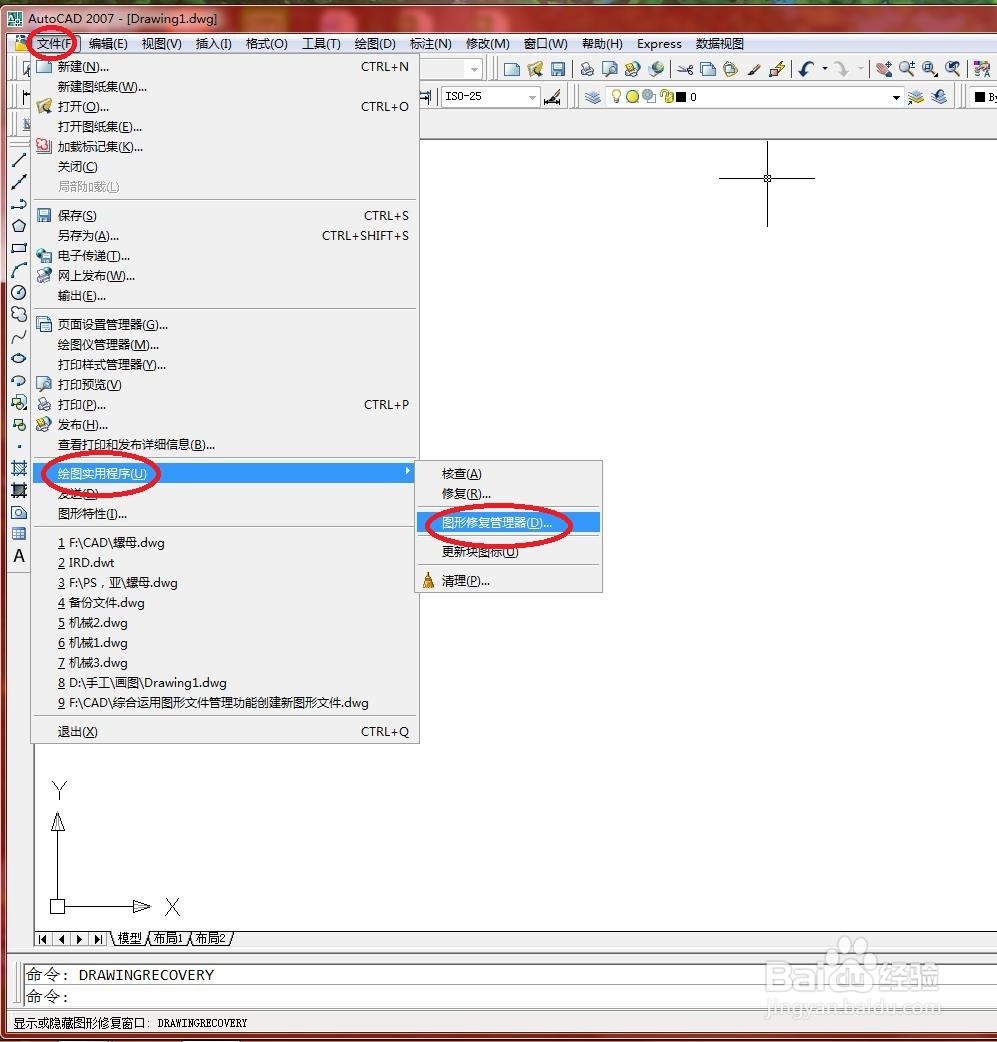Select 清理(P)... in the submenu

pyautogui.click(x=508, y=581)
